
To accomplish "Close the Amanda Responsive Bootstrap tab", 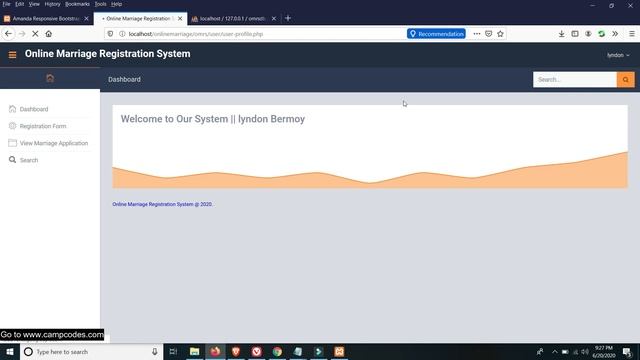I will [86, 19].
